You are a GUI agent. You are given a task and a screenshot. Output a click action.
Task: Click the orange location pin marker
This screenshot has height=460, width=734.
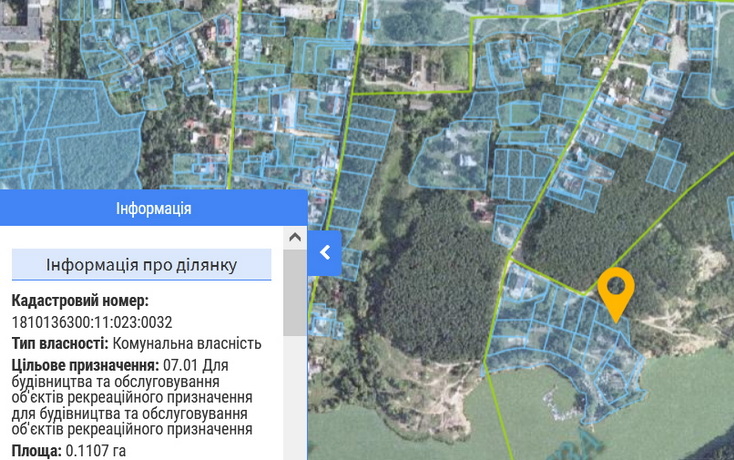pyautogui.click(x=616, y=292)
